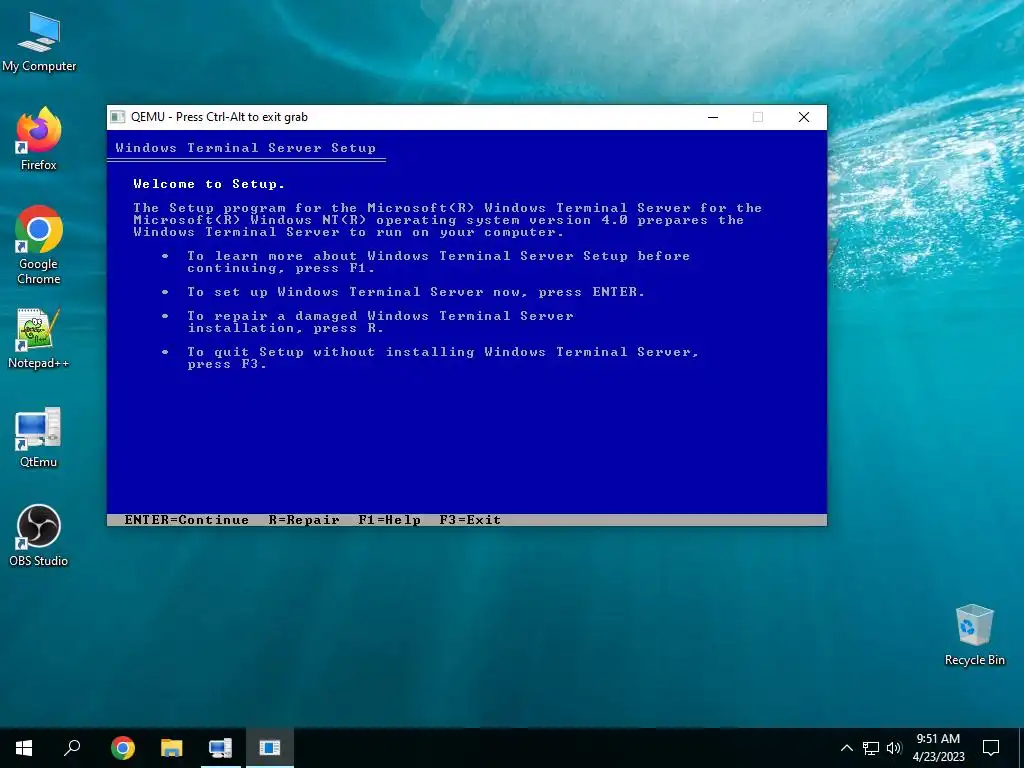Open File Explorer from the taskbar
Image resolution: width=1024 pixels, height=768 pixels.
[172, 748]
